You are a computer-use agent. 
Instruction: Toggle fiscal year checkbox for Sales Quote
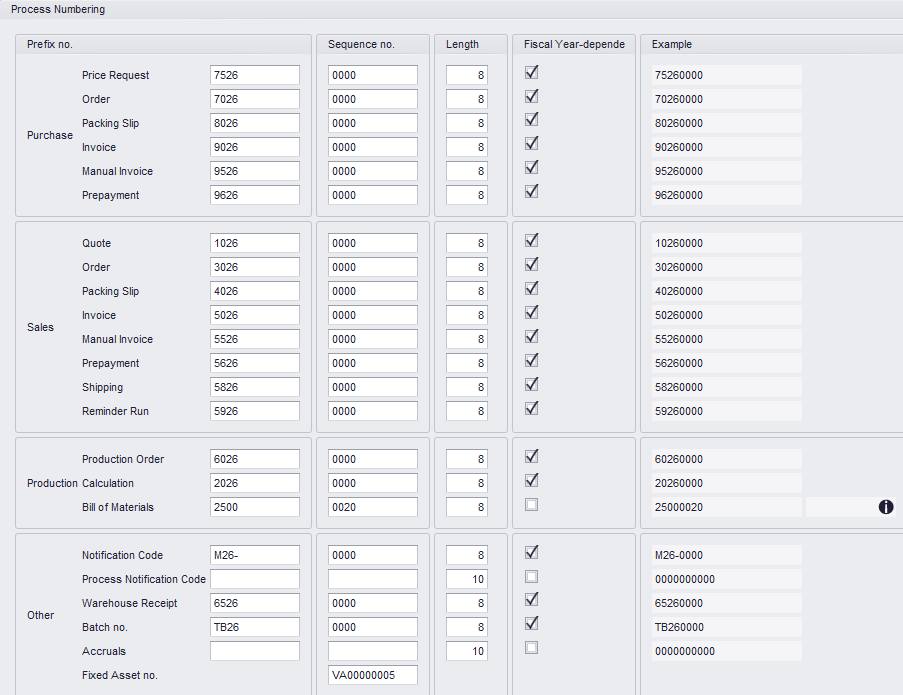(532, 240)
